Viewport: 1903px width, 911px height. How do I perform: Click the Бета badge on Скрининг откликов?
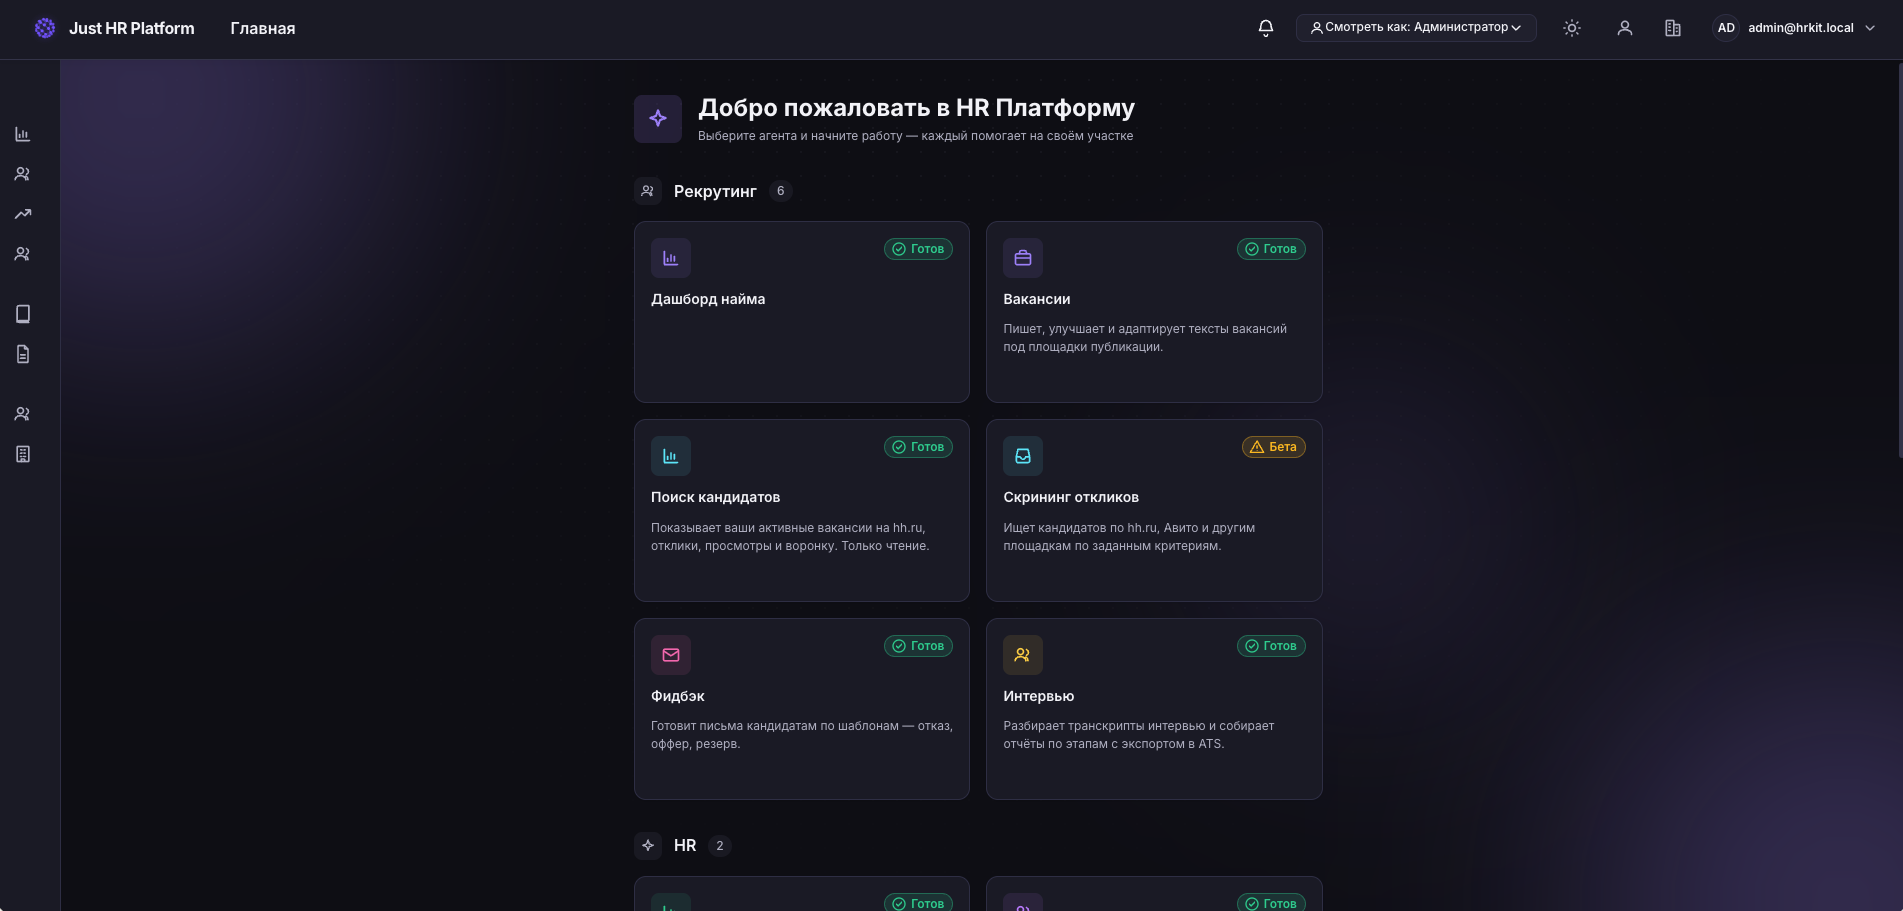[x=1273, y=447]
